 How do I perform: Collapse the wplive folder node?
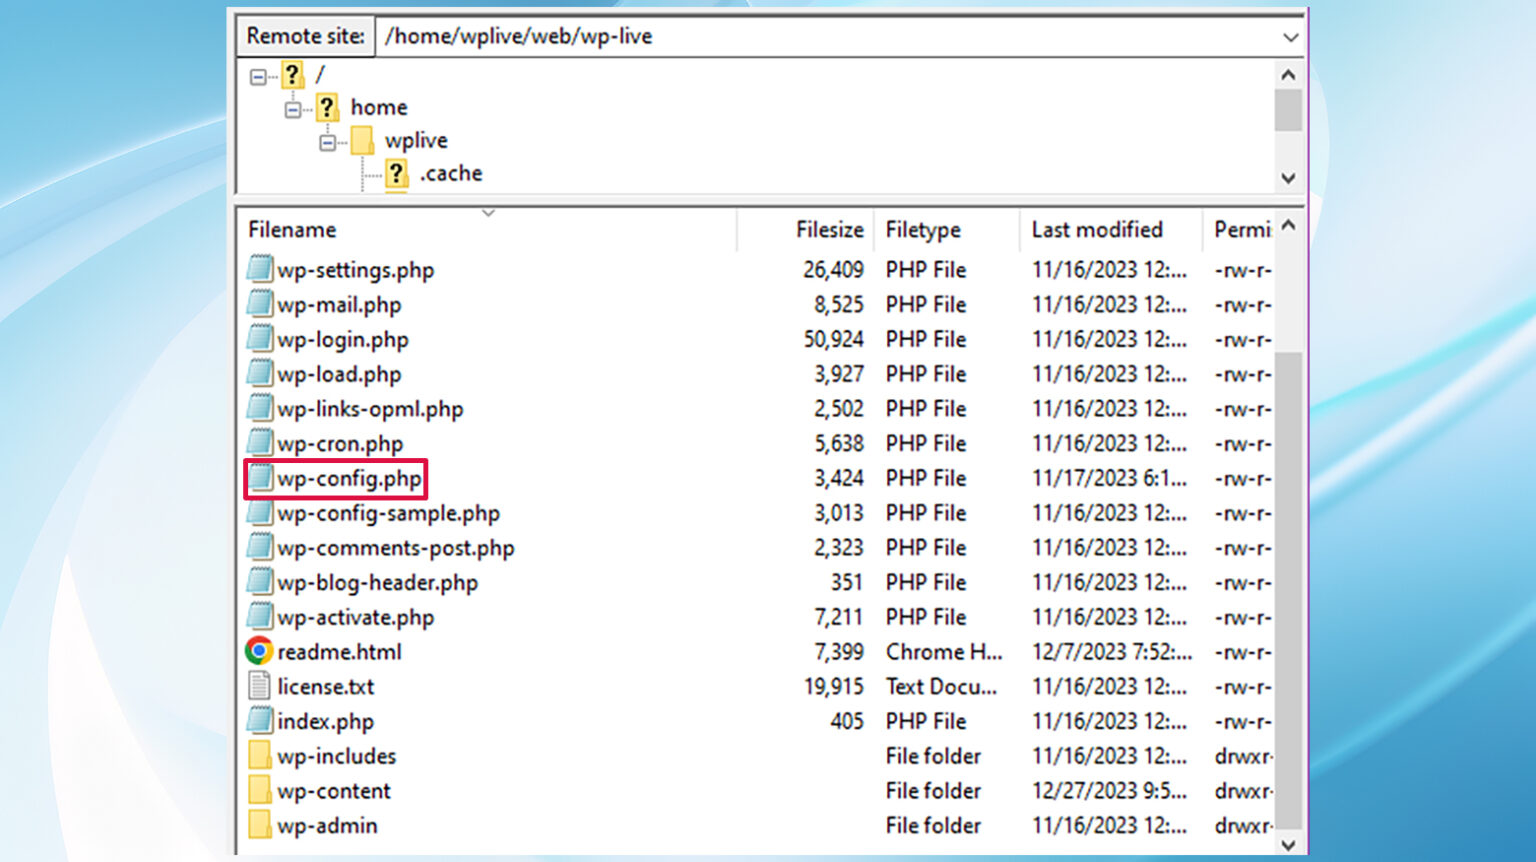click(x=328, y=141)
